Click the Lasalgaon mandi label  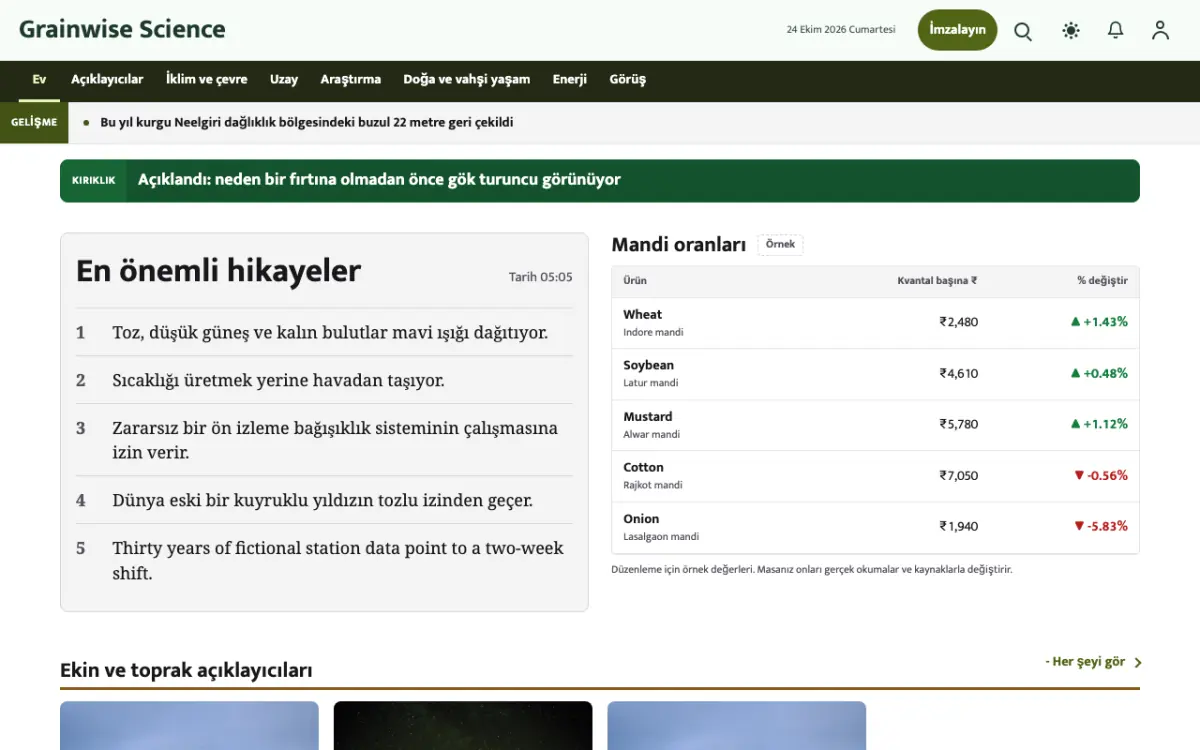coord(661,537)
